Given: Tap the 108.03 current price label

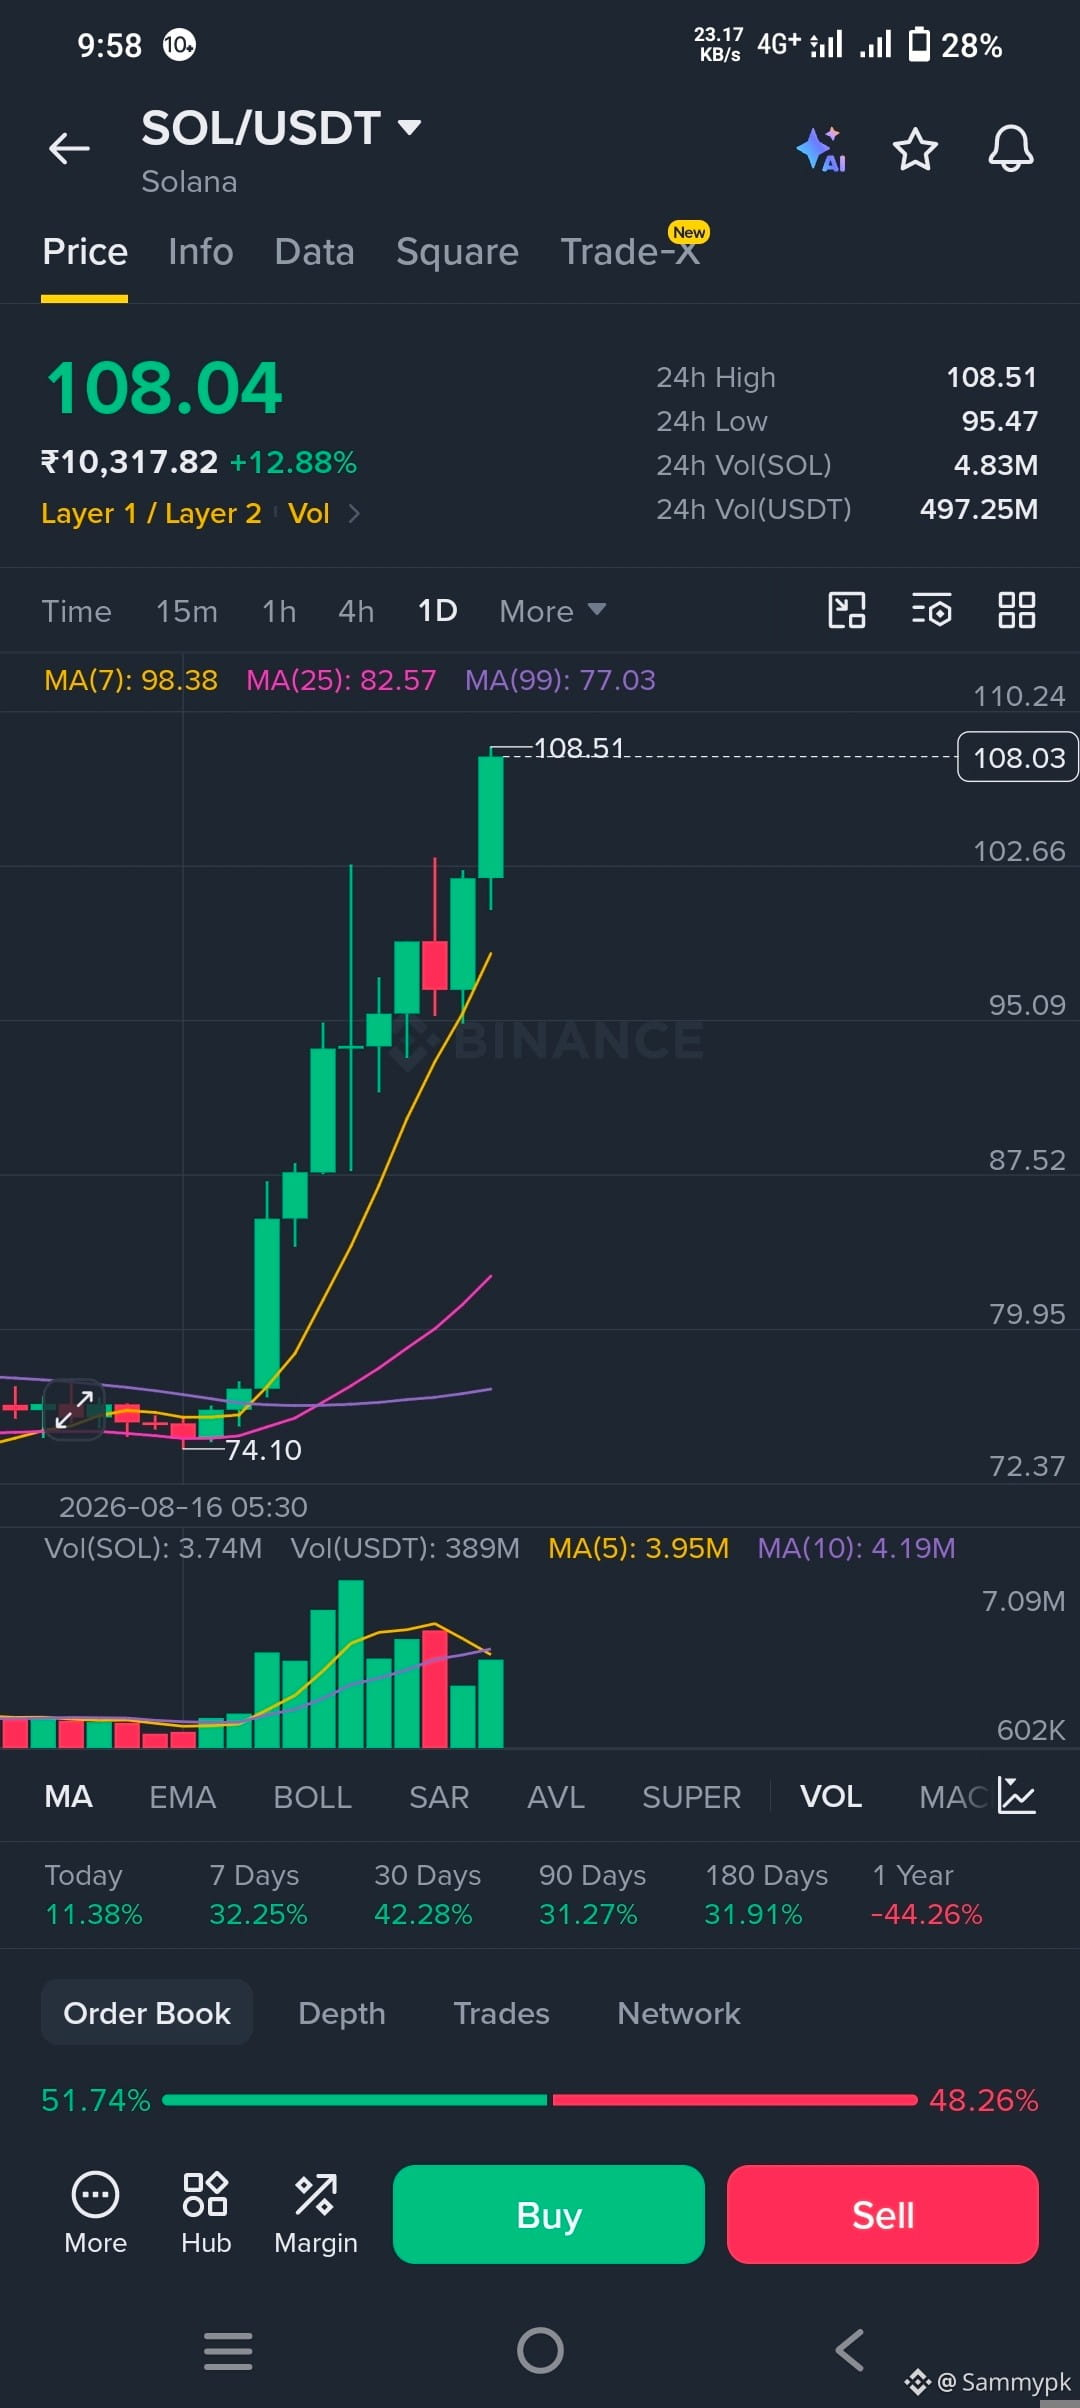Looking at the screenshot, I should (x=1018, y=757).
